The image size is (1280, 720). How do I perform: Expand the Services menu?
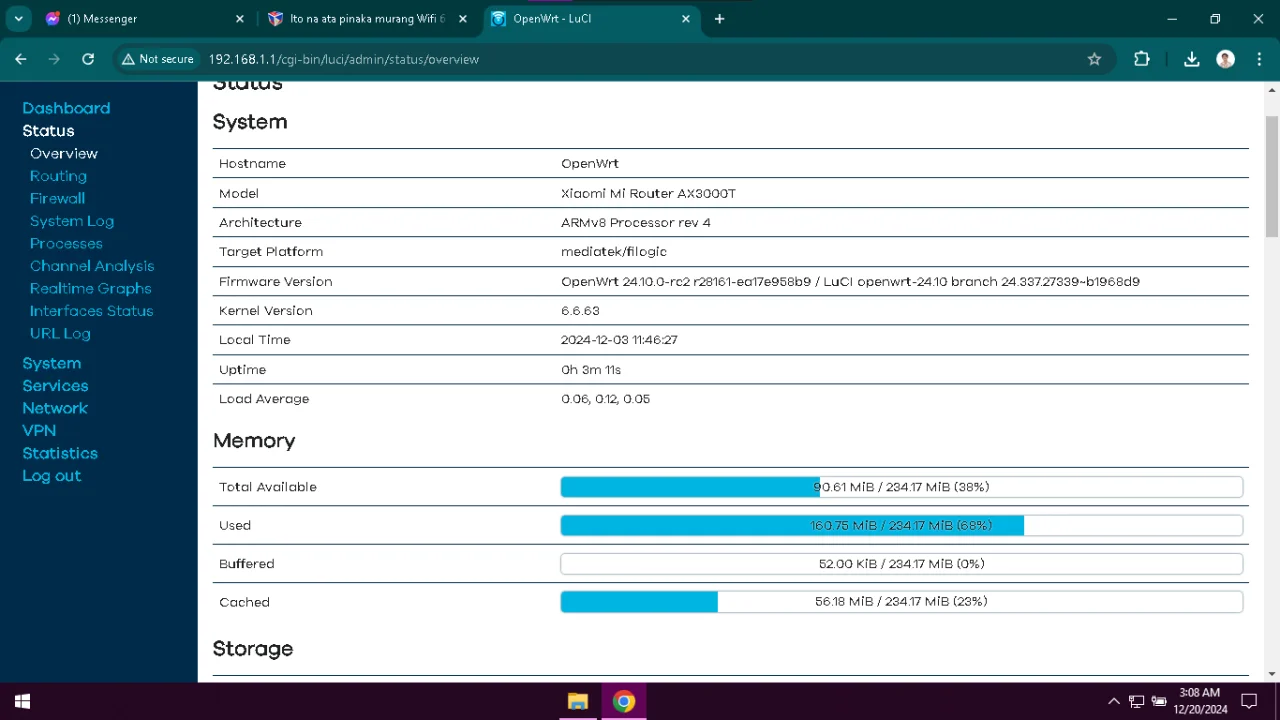[x=55, y=386]
